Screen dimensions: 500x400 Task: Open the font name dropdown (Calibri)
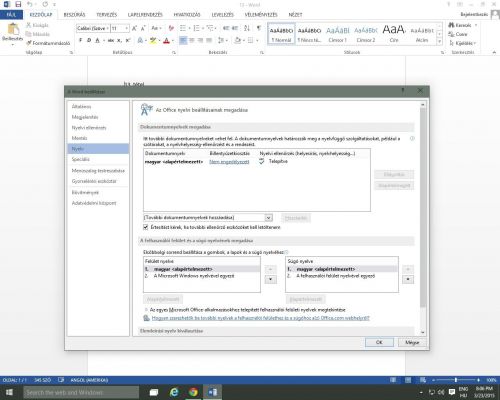point(107,28)
